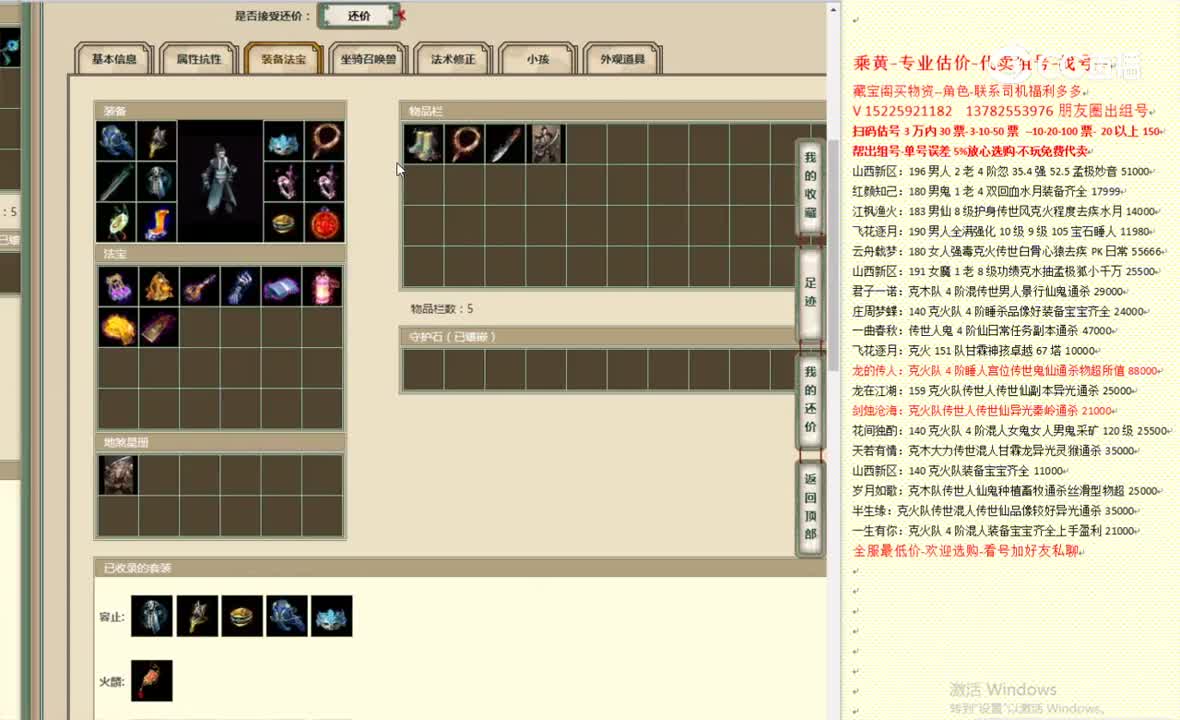
Task: Go to the 外观道具 tab
Action: [x=622, y=59]
